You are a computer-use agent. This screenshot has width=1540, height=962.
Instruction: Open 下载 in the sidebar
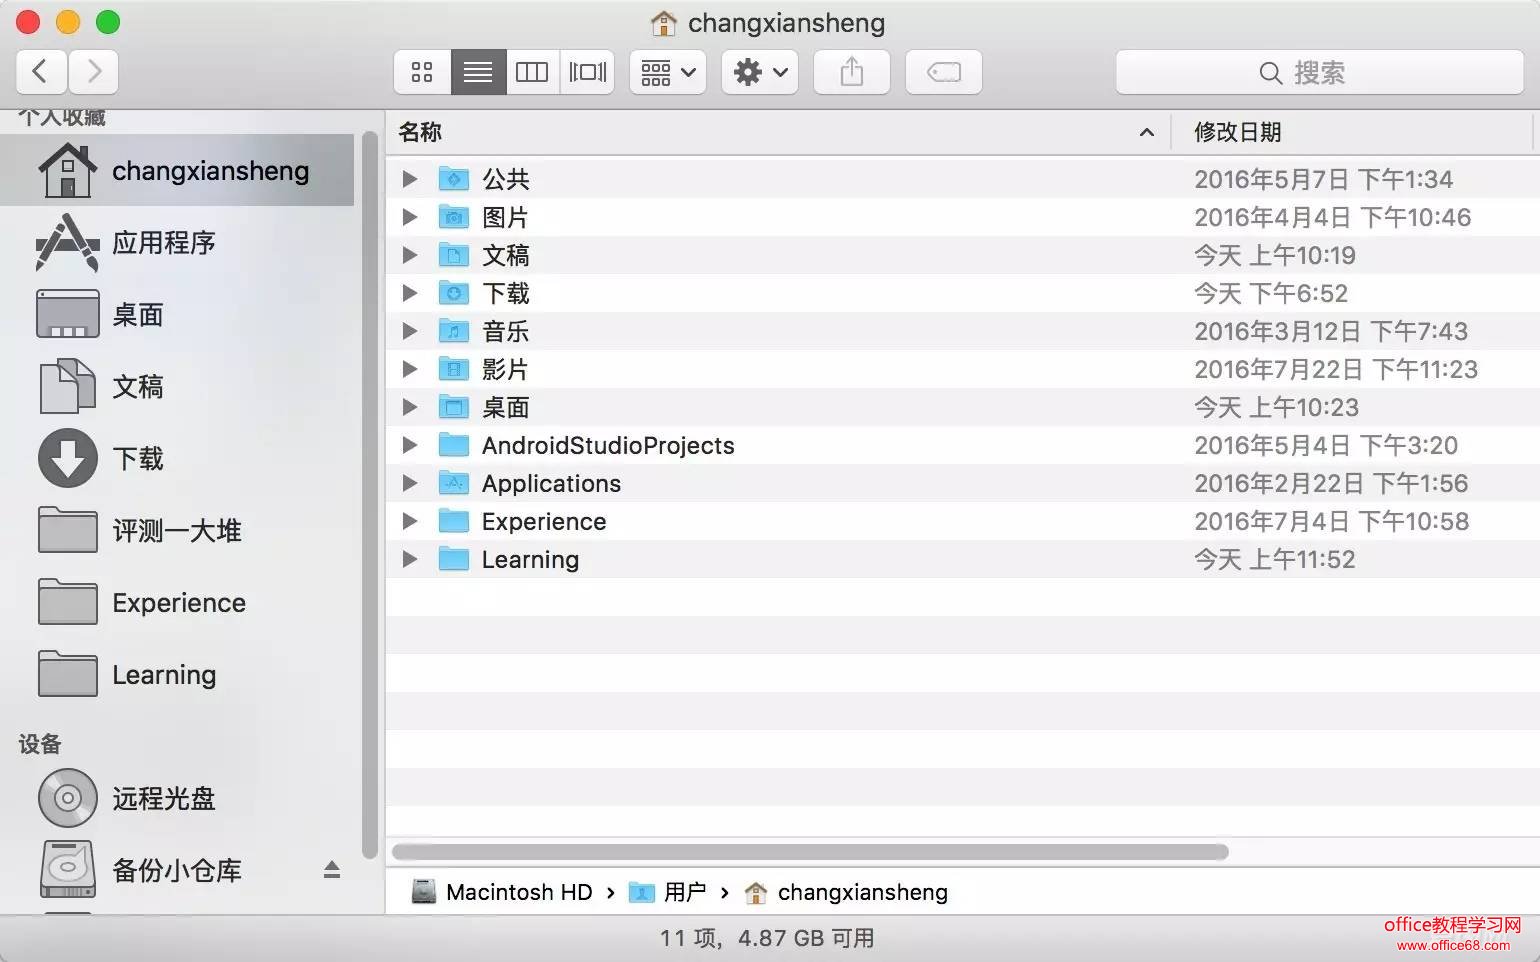[x=177, y=459]
